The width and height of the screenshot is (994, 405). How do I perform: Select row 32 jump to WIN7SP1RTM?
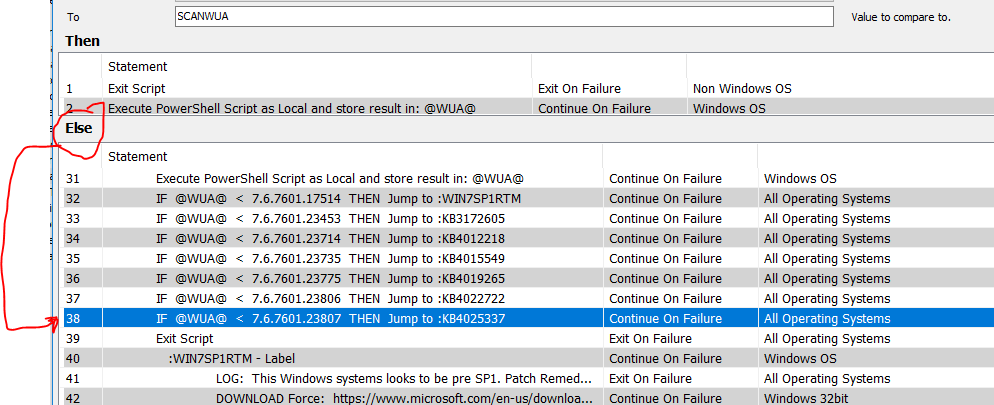pos(338,198)
